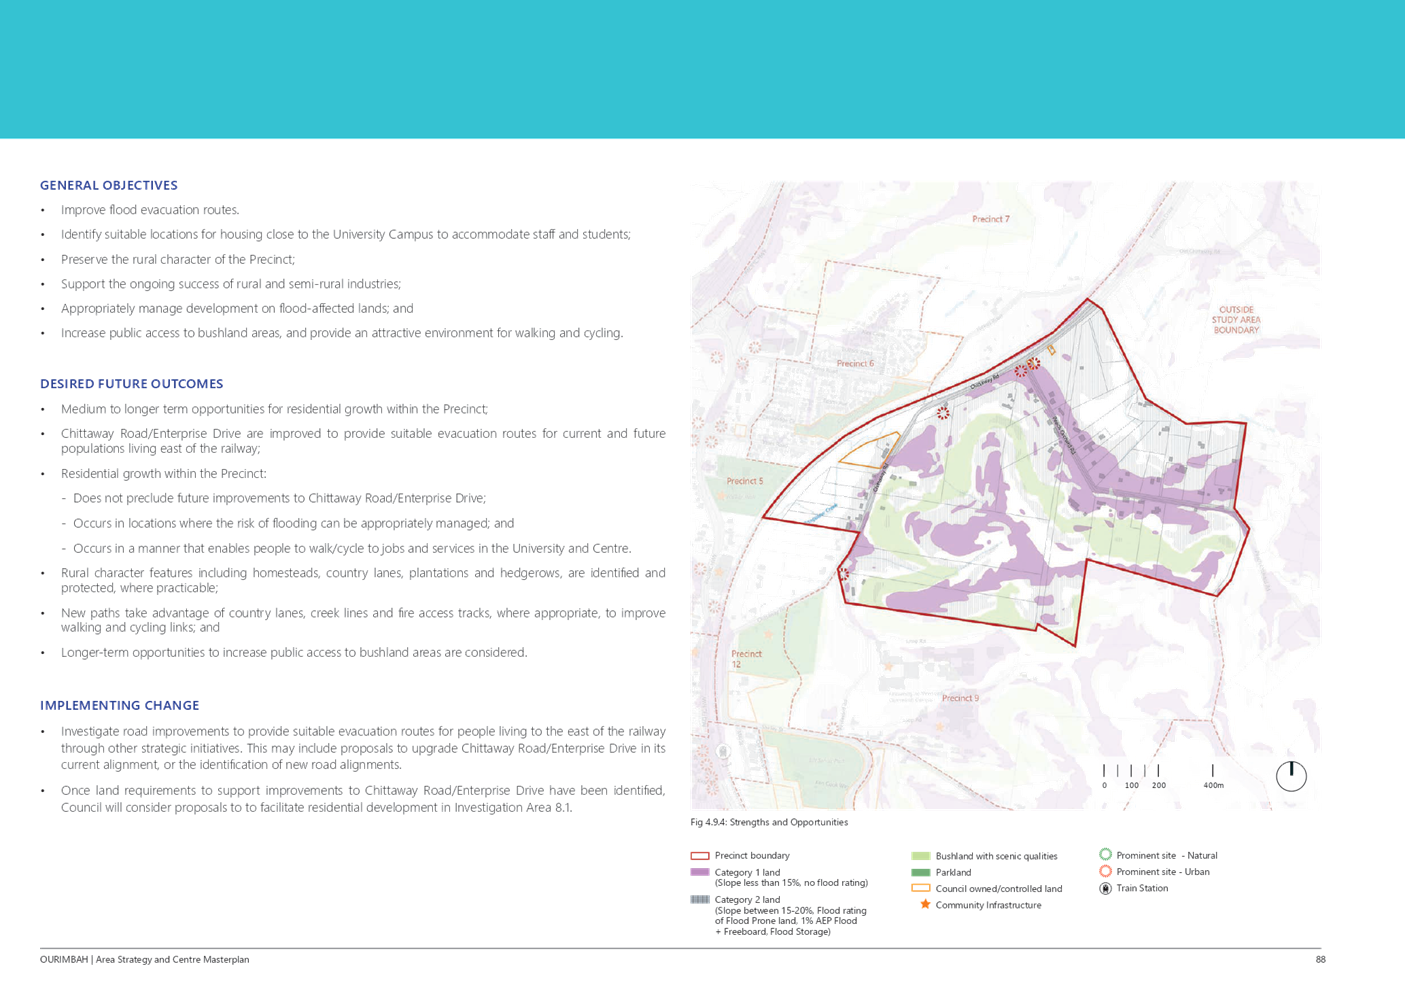This screenshot has width=1405, height=994.
Task: Click the hatched Category 2 land legend symbol
Action: pyautogui.click(x=699, y=899)
